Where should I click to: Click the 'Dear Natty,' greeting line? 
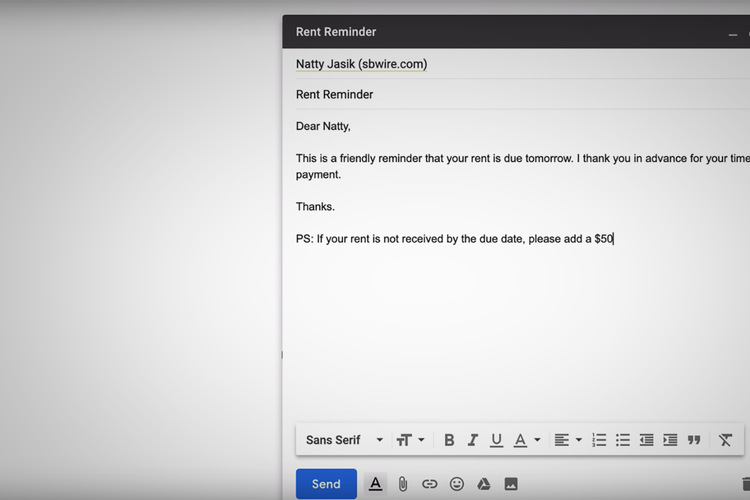click(323, 126)
